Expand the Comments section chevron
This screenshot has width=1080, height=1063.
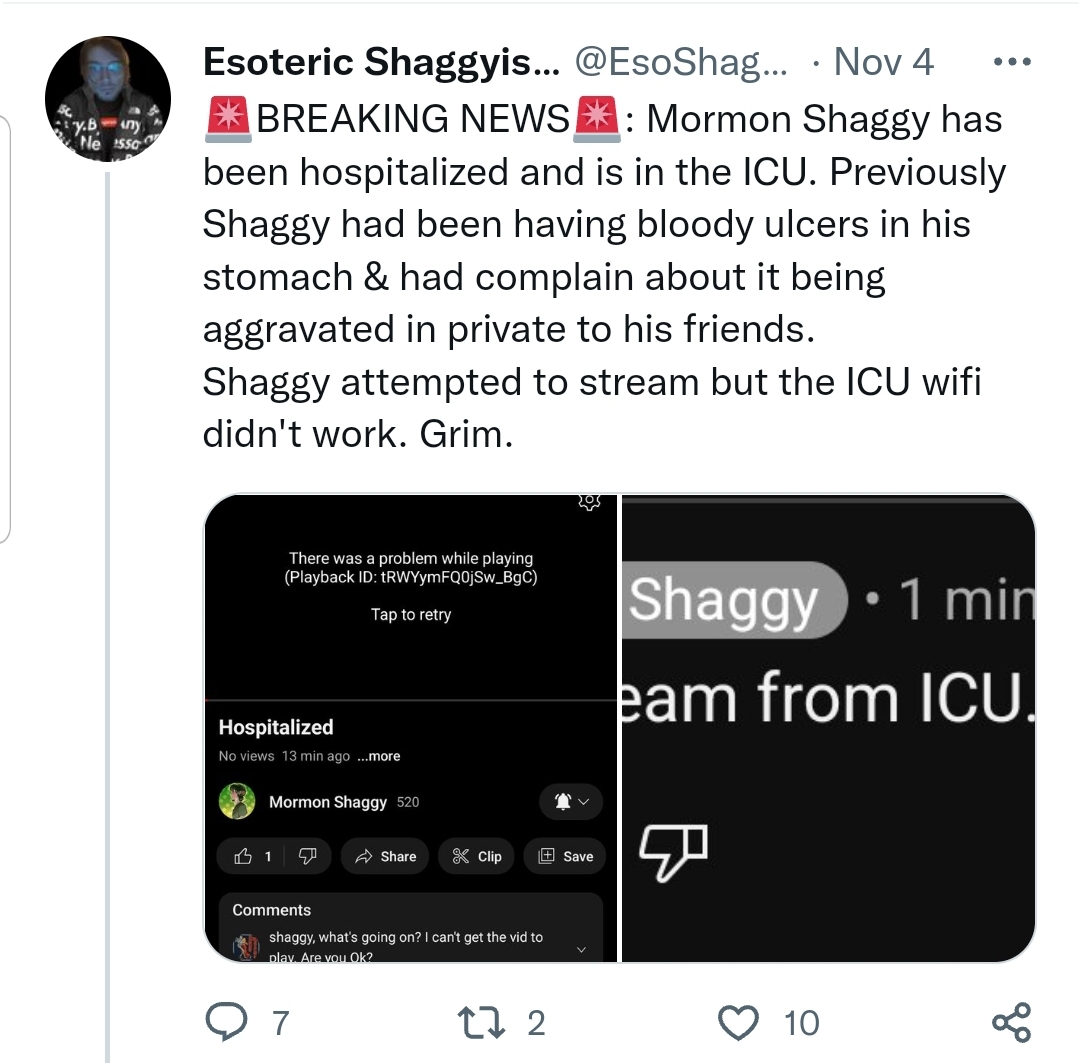582,948
